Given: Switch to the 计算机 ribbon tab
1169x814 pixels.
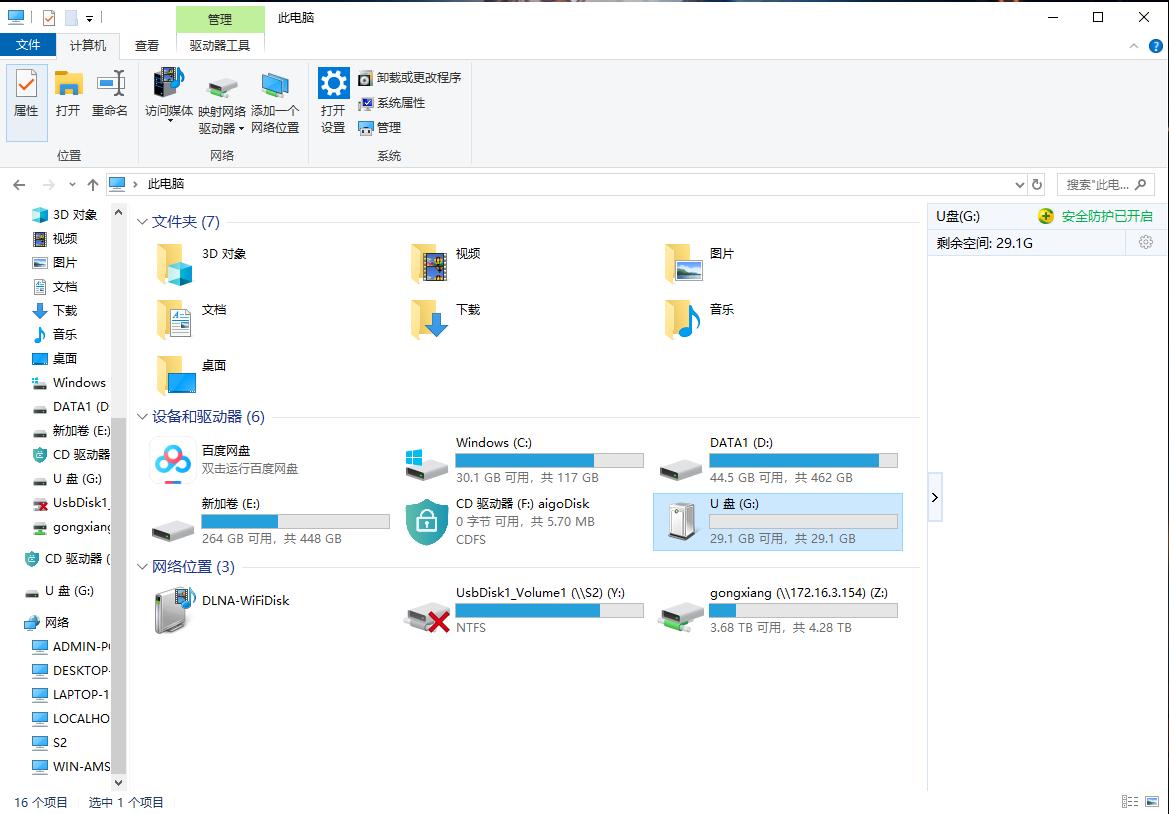Looking at the screenshot, I should [88, 45].
